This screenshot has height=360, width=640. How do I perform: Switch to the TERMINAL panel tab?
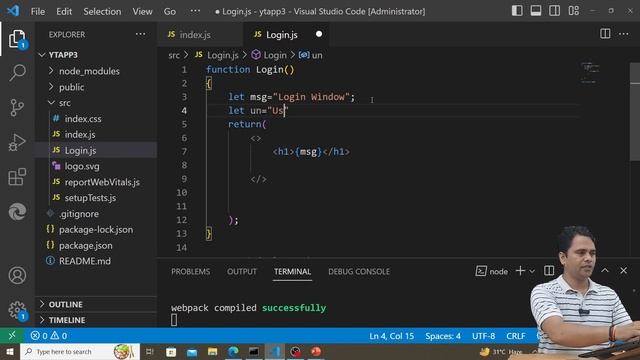click(x=292, y=272)
